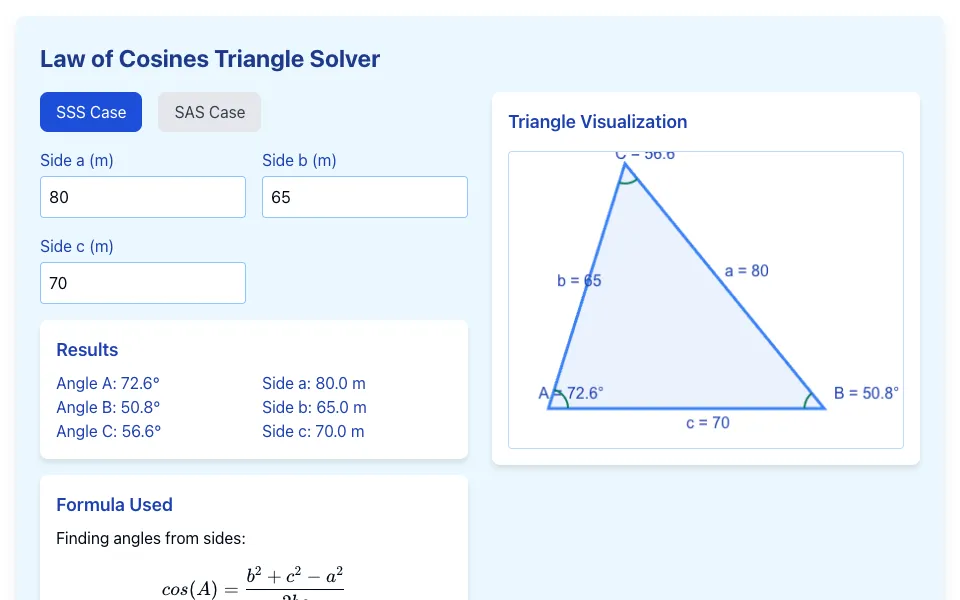Click the Formula Used heading

click(x=114, y=504)
